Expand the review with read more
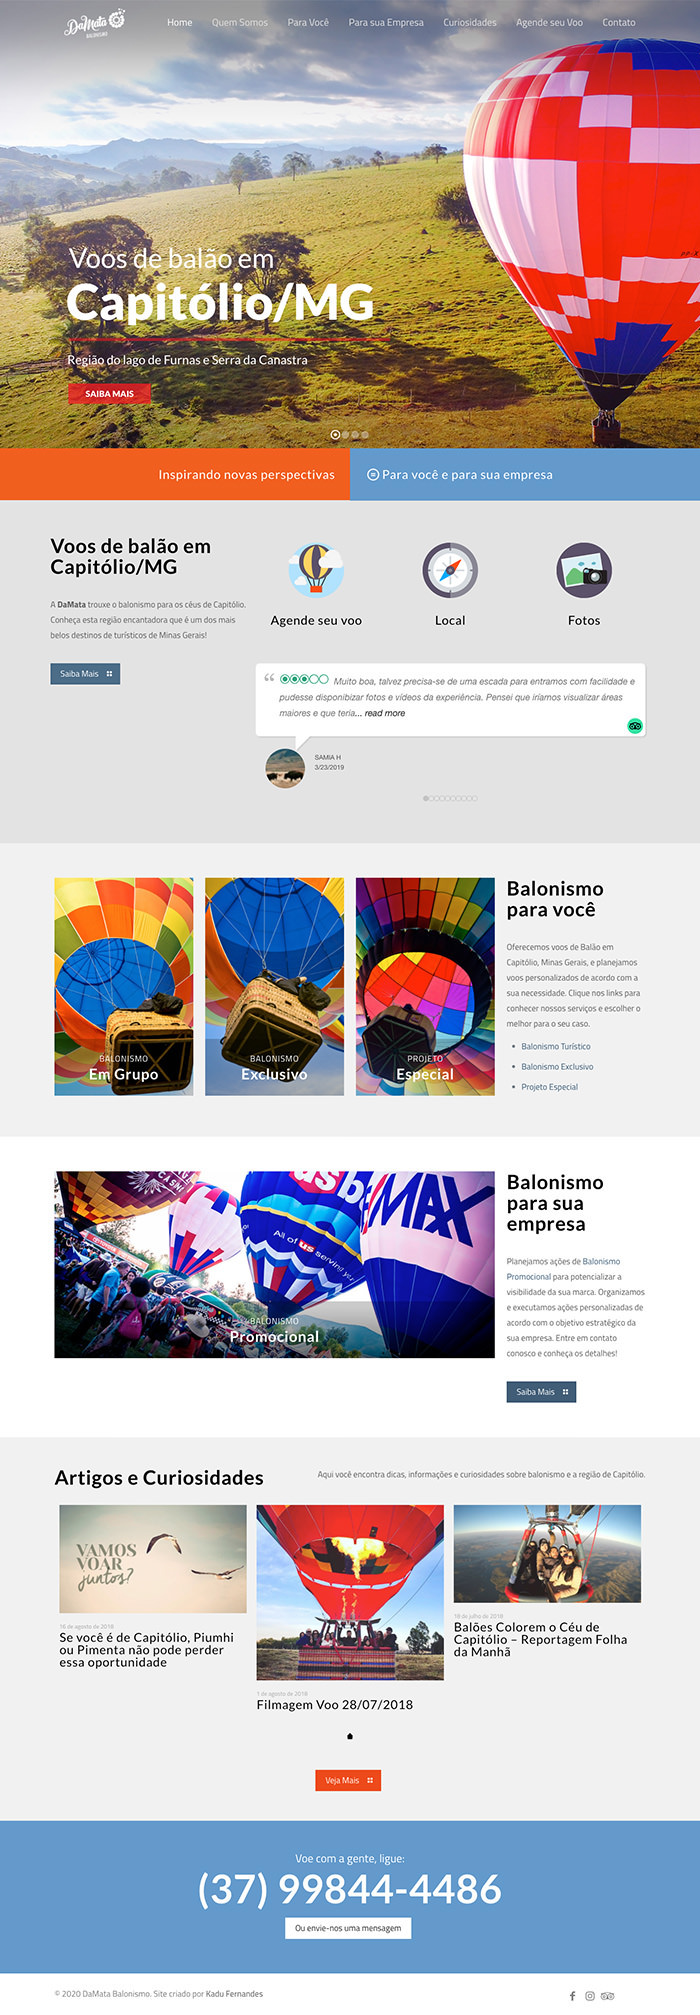Image resolution: width=700 pixels, height=2015 pixels. click(x=385, y=713)
